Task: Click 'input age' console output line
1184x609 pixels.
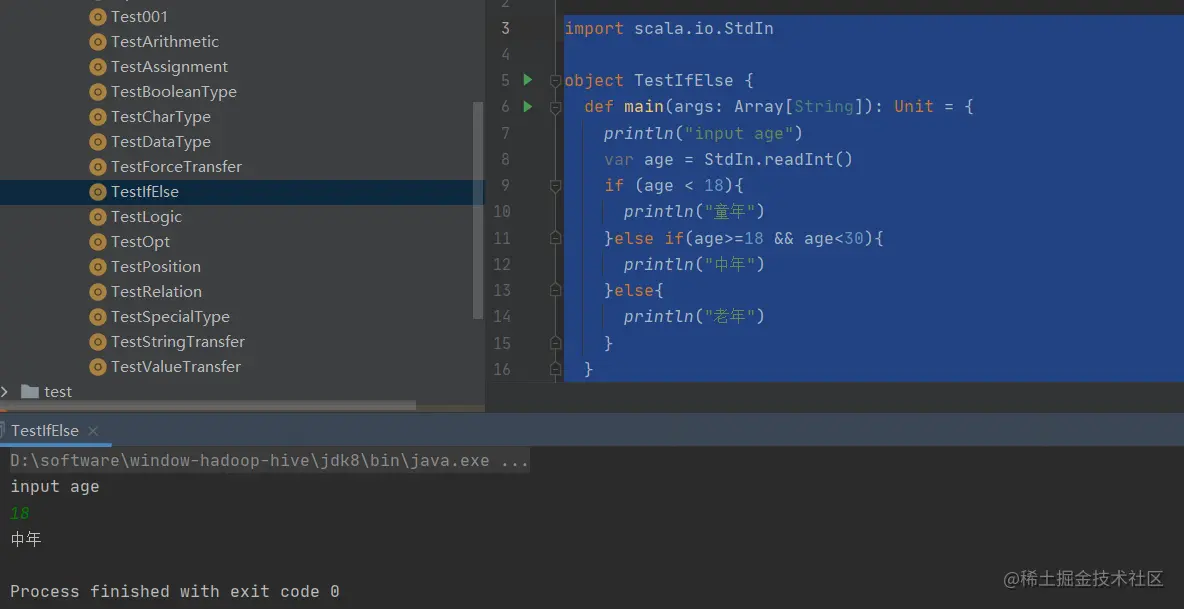Action: (x=54, y=487)
